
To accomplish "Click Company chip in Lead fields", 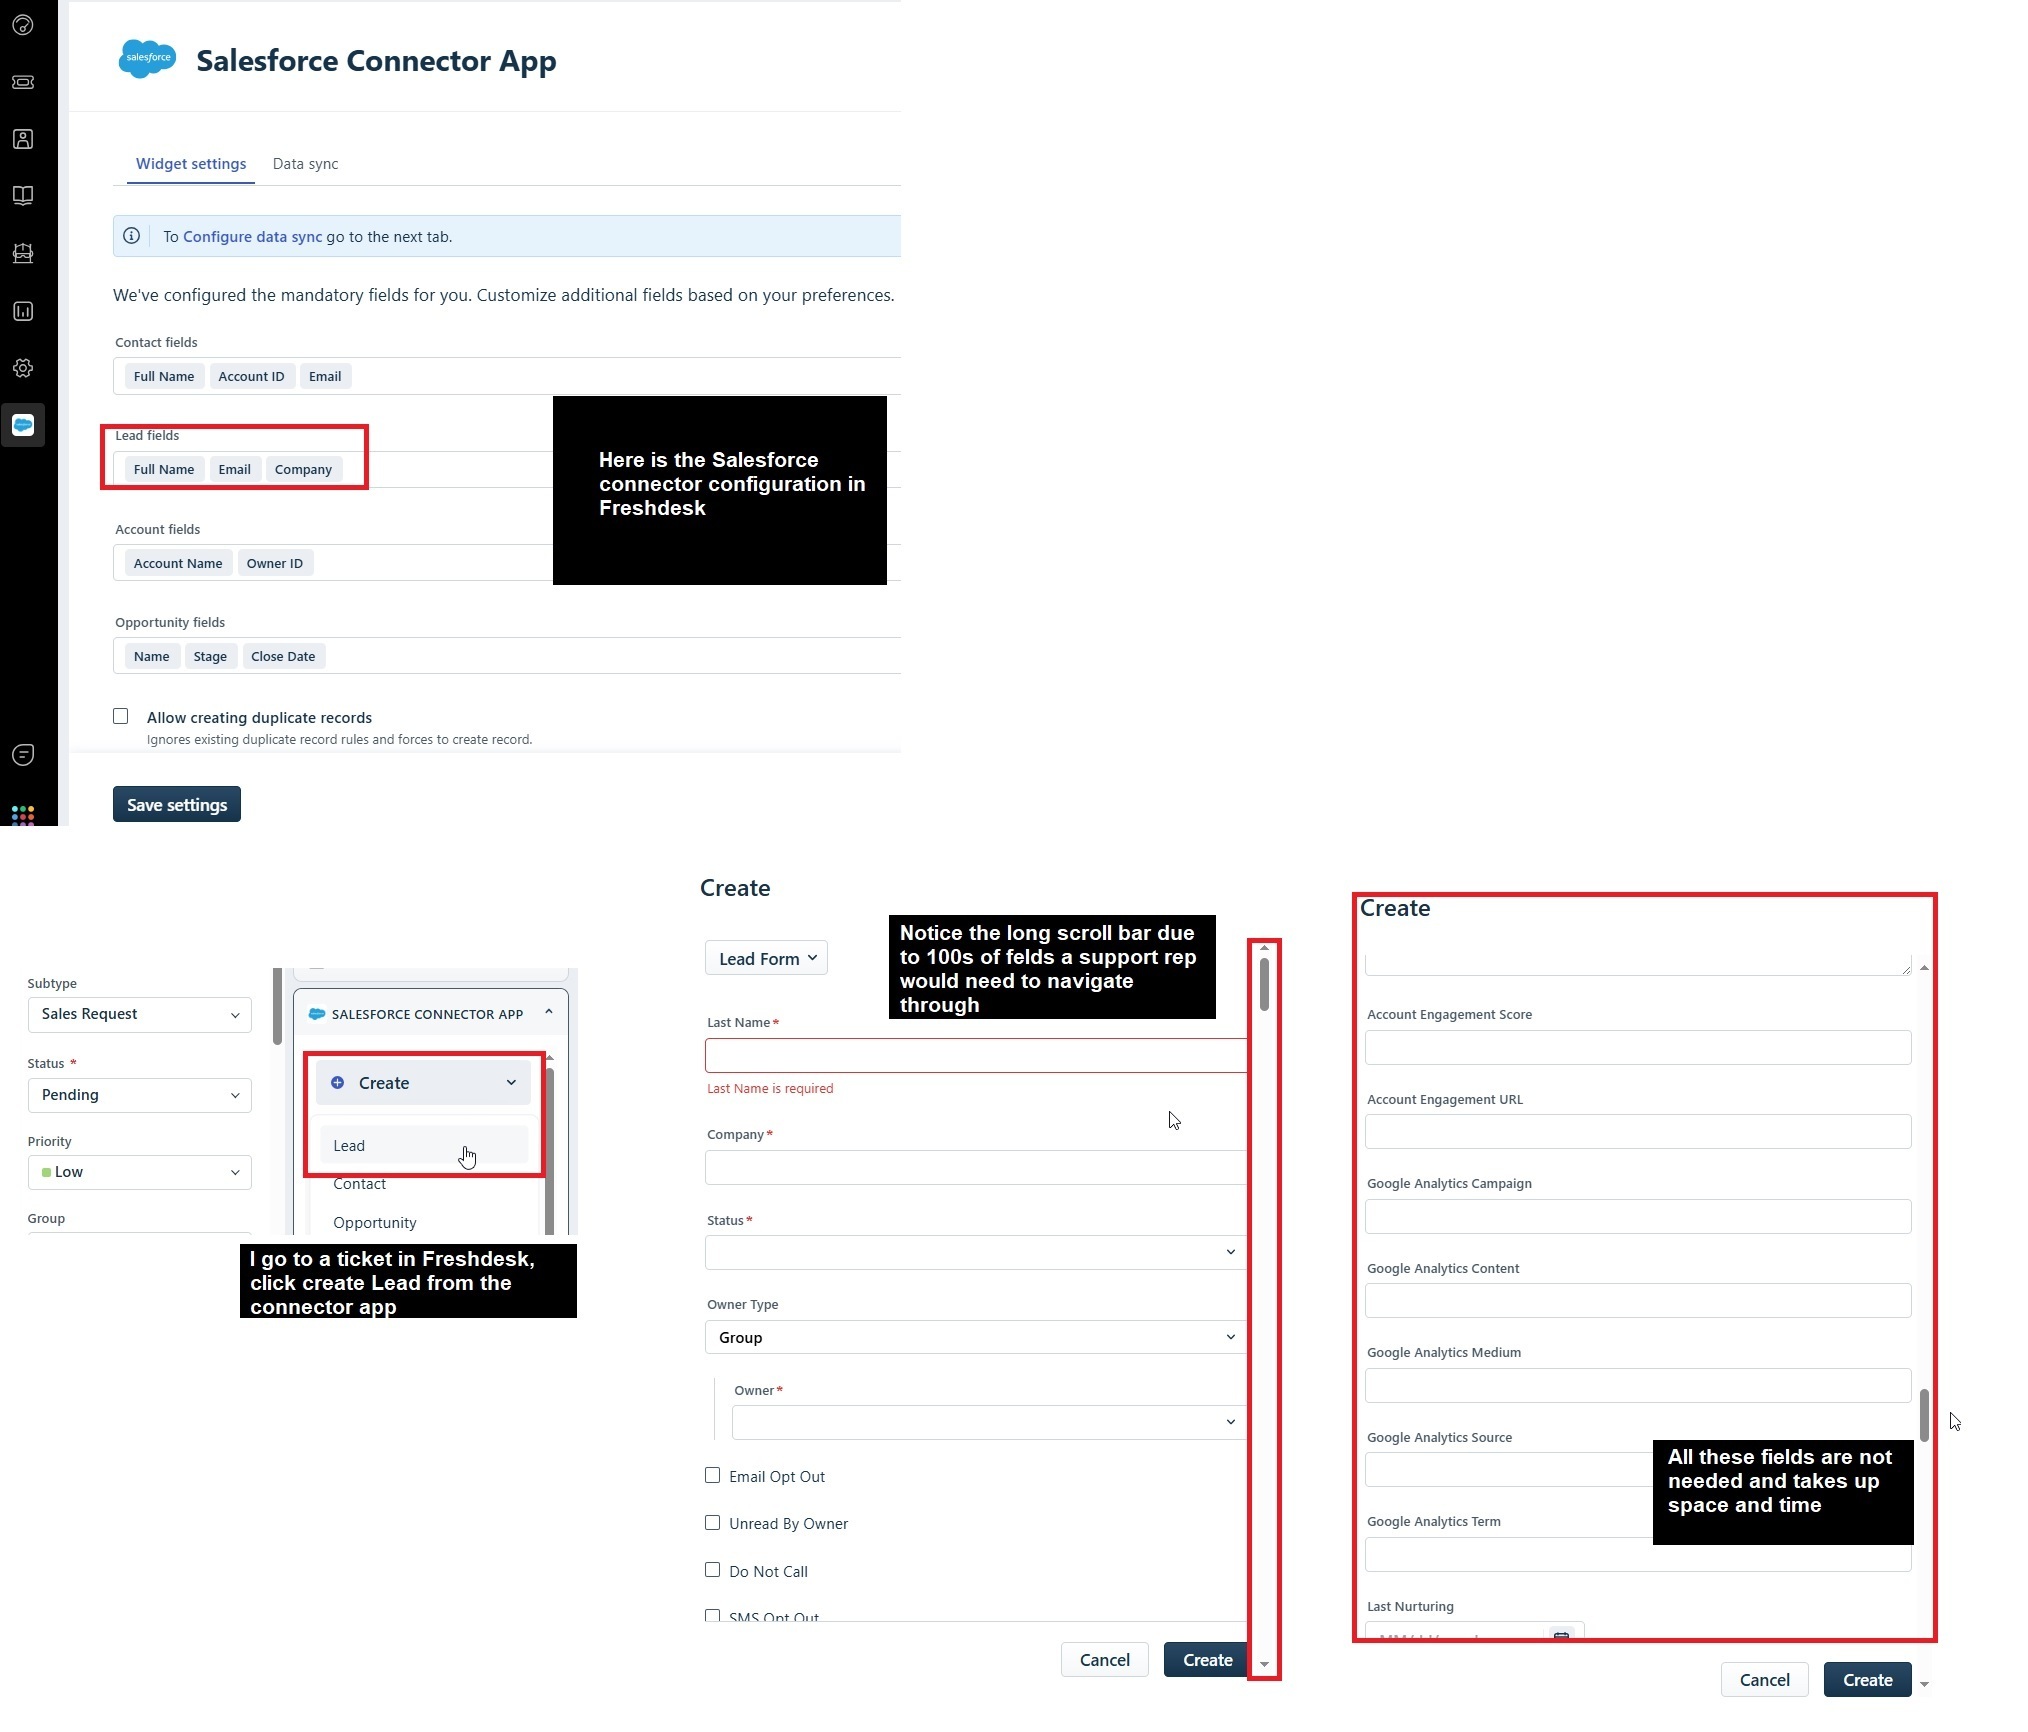I will tap(303, 469).
